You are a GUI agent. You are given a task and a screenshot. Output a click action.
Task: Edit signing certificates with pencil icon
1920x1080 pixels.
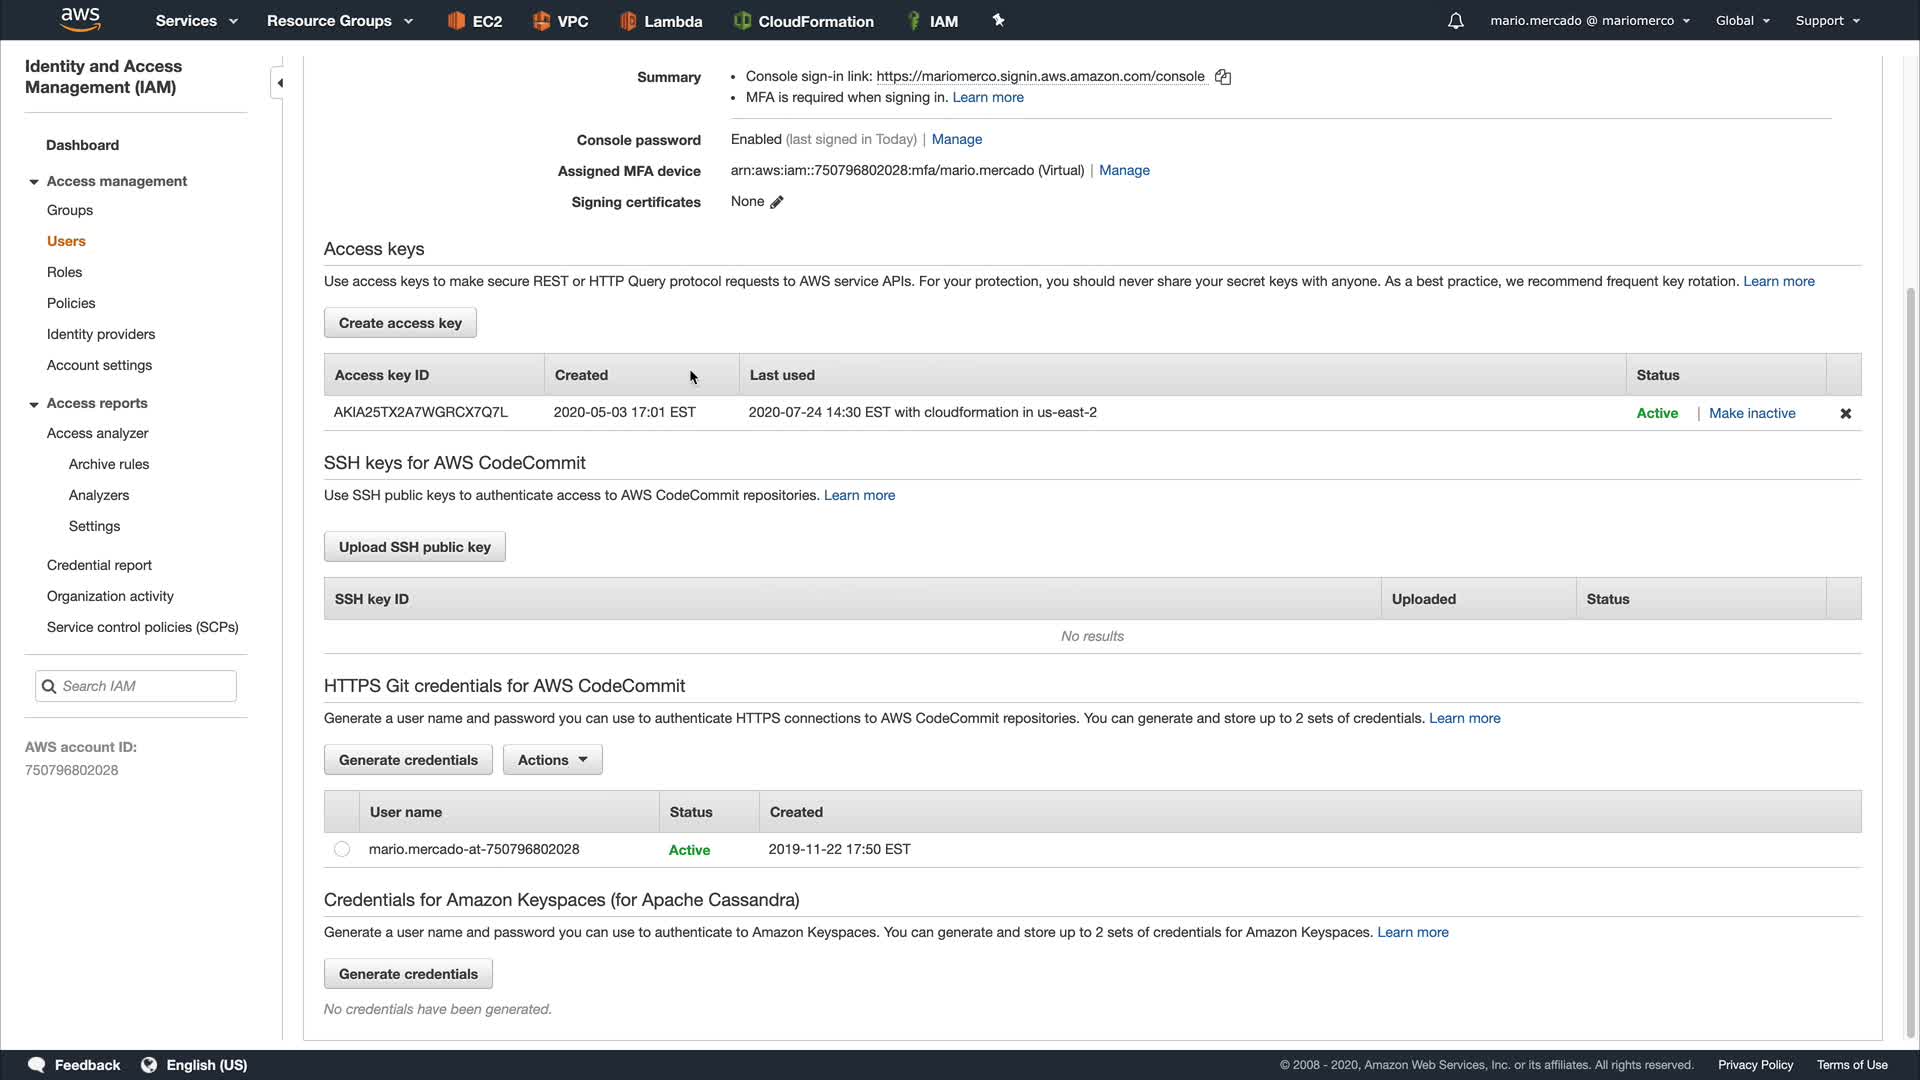pyautogui.click(x=777, y=202)
